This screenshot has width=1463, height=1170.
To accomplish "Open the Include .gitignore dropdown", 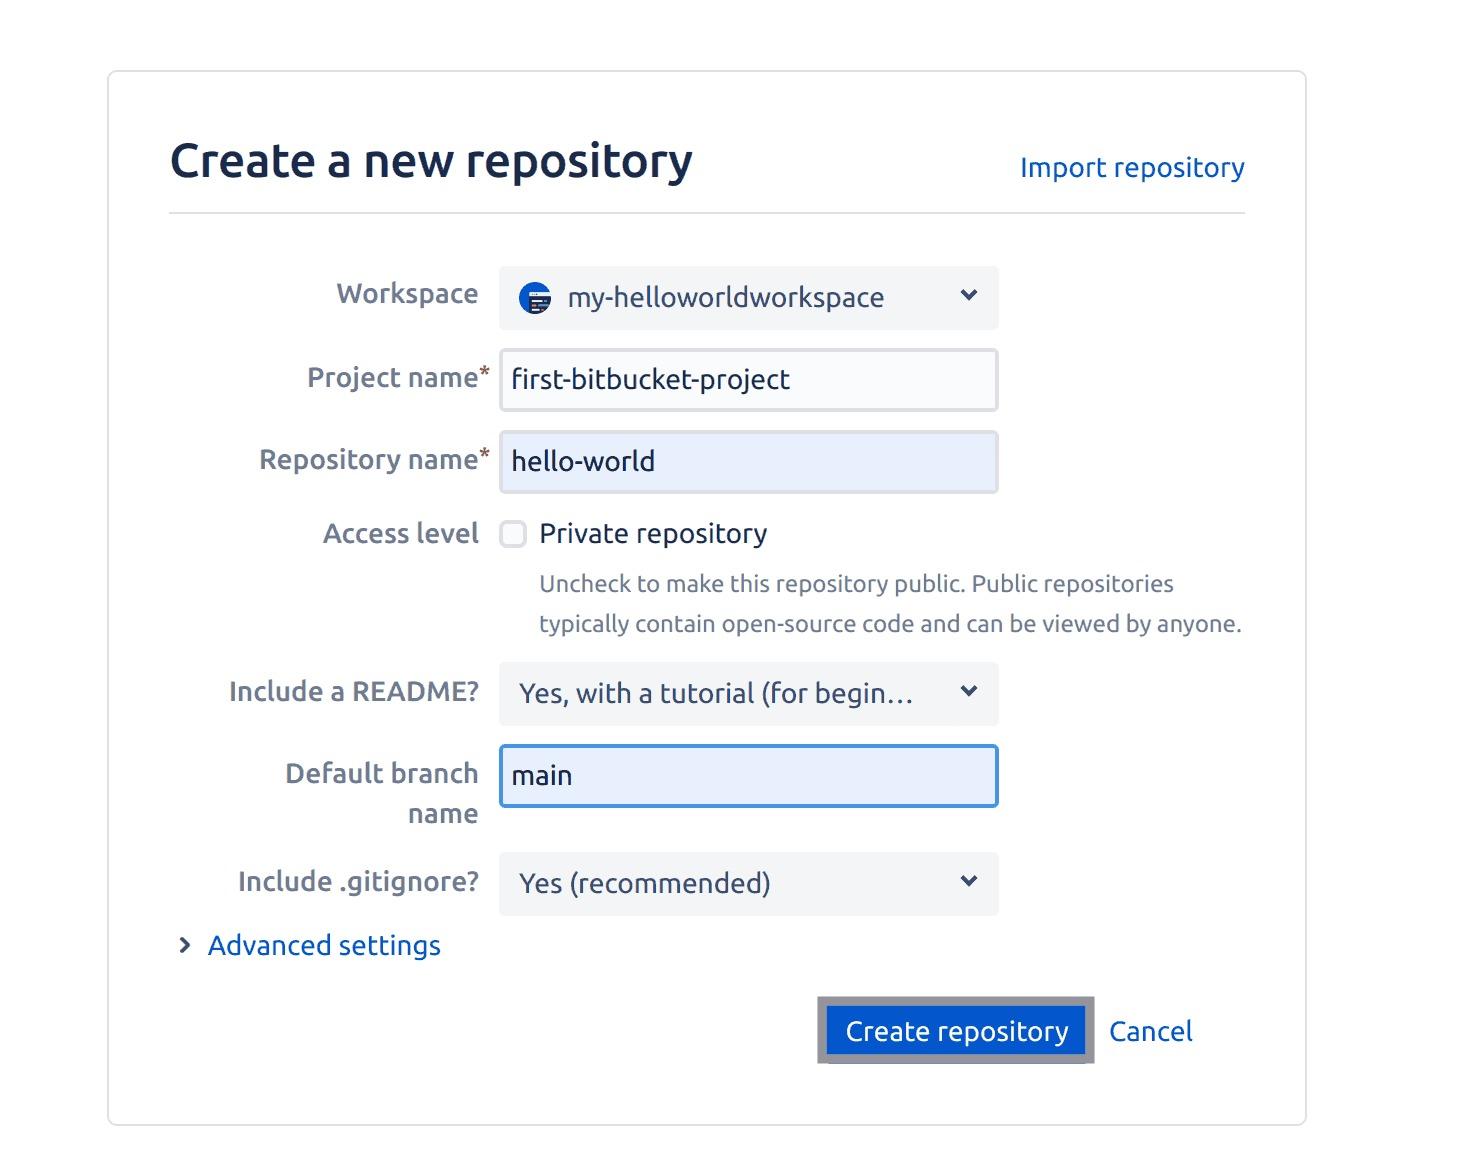I will 748,884.
